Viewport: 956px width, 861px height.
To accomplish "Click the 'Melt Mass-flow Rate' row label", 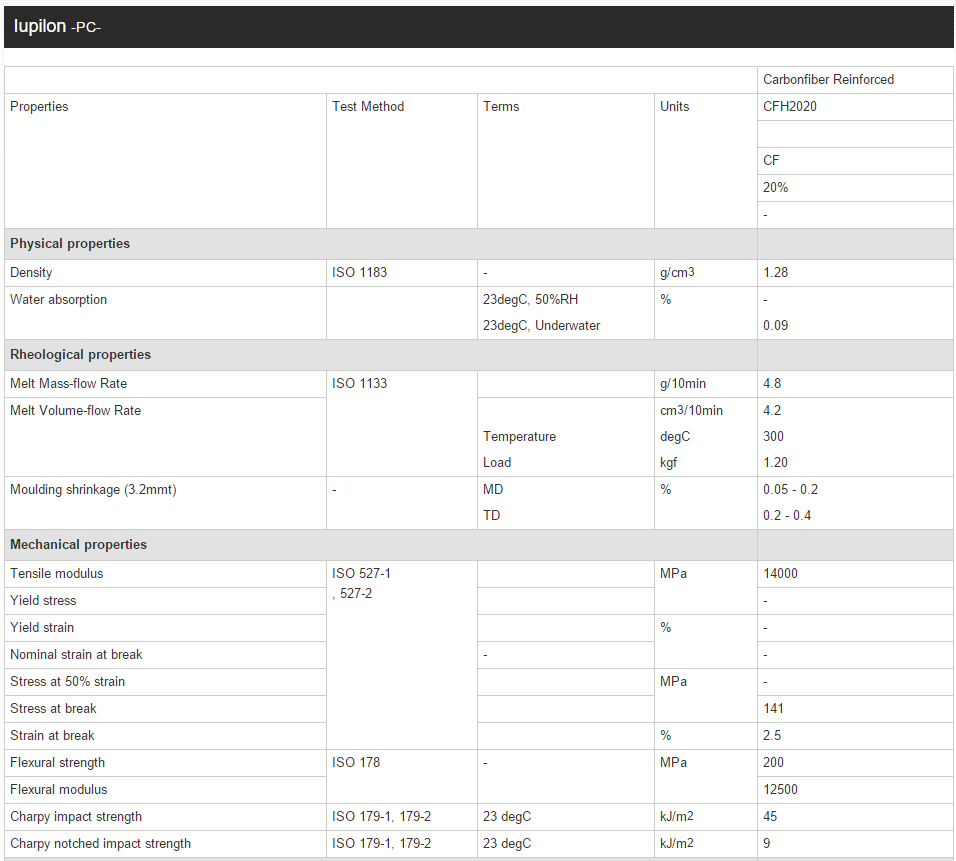I will pos(68,384).
